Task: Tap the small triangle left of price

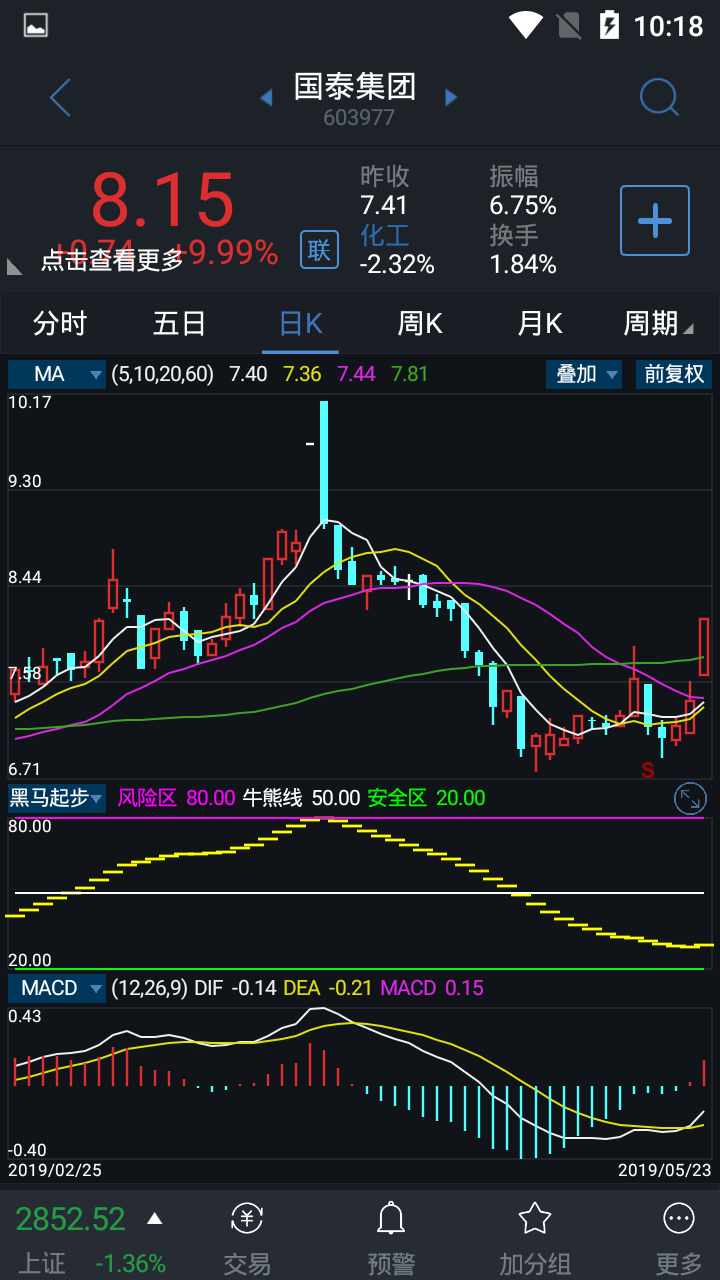Action: (x=14, y=266)
